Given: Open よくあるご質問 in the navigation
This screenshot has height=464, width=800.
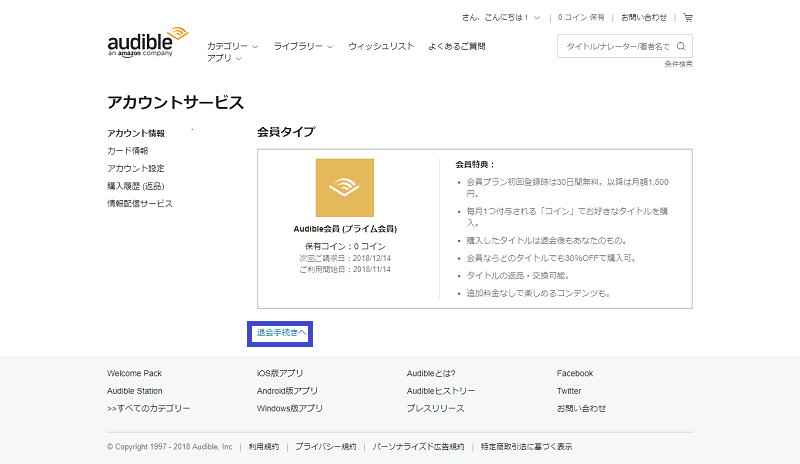Looking at the screenshot, I should pos(457,46).
